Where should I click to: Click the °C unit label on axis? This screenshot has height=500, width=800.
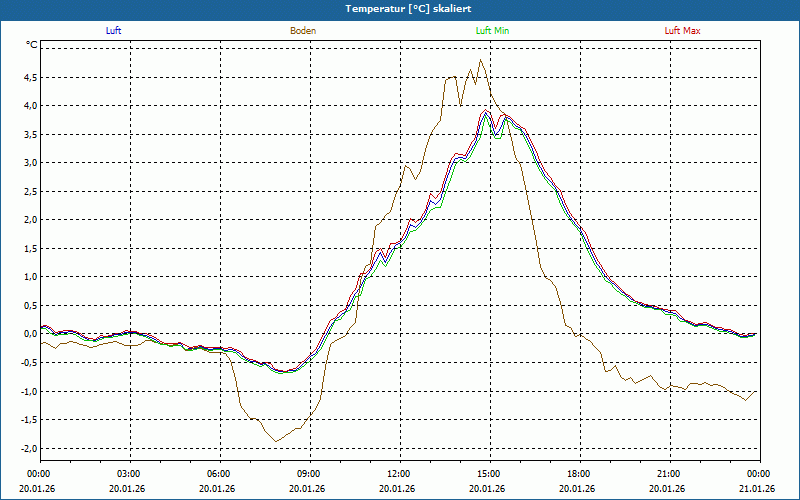coord(32,45)
